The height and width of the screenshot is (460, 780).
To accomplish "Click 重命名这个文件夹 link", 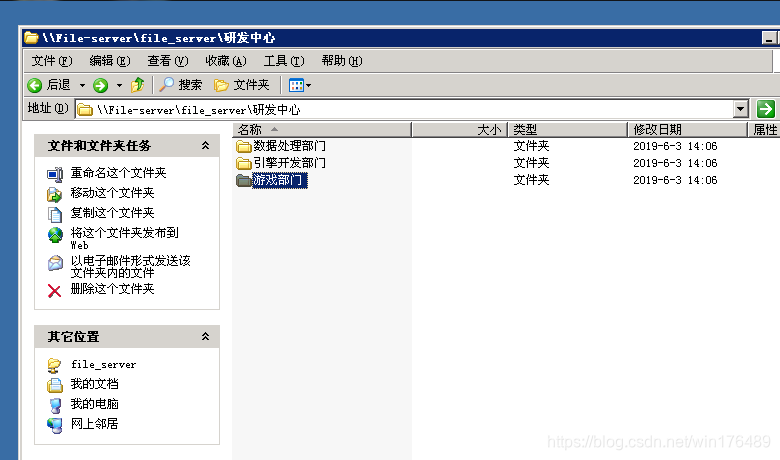I will (118, 173).
